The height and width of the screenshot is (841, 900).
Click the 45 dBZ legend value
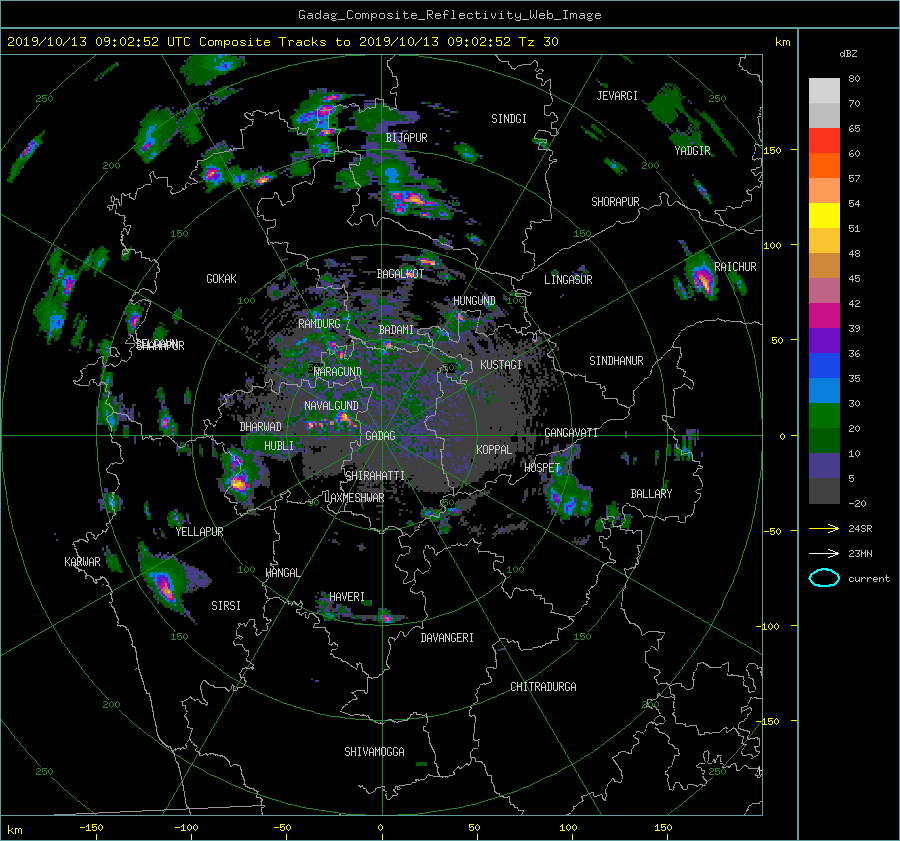click(x=854, y=278)
